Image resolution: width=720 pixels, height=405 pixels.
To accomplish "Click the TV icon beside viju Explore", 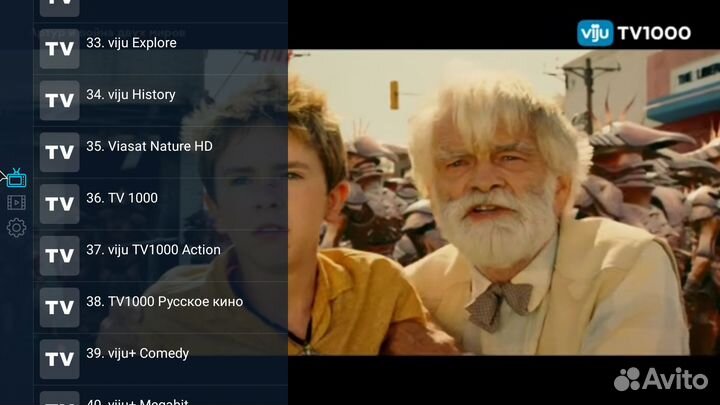I will click(x=60, y=48).
